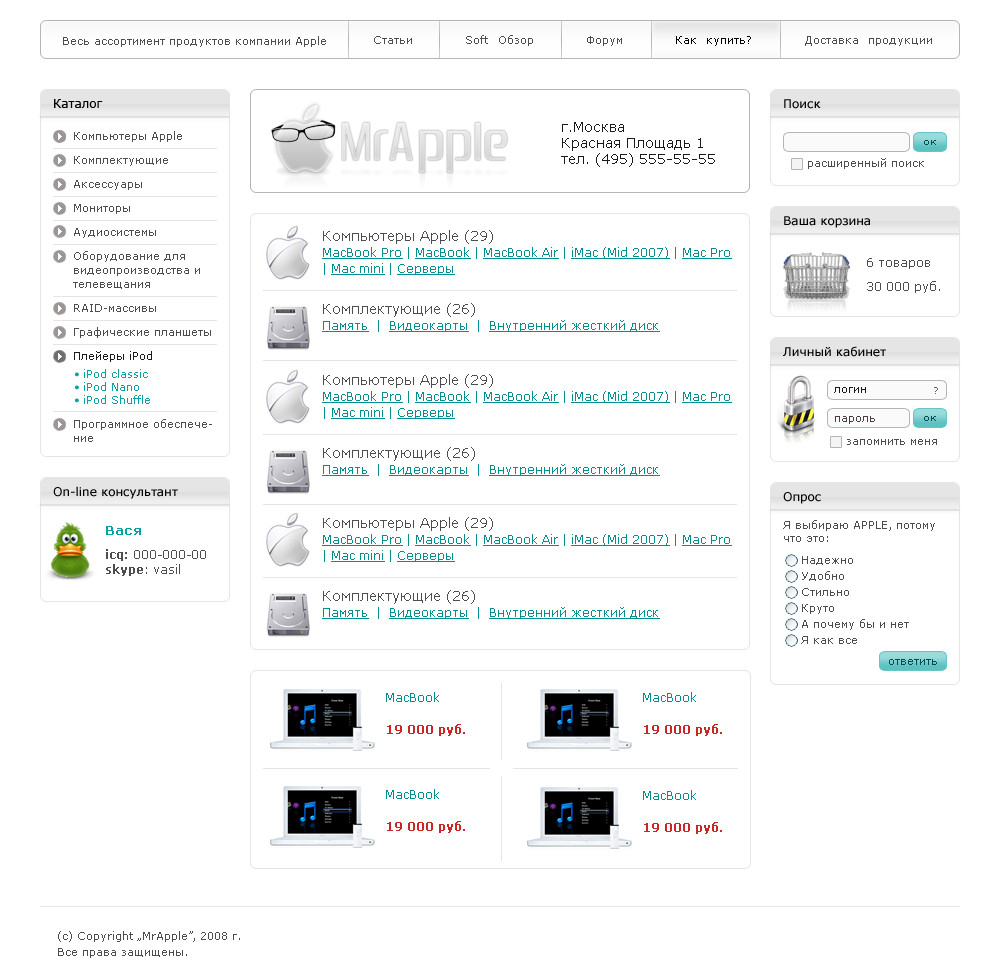The width and height of the screenshot is (1000, 980).
Task: Click arrow bullet next to Аксессуары
Action: 59,184
